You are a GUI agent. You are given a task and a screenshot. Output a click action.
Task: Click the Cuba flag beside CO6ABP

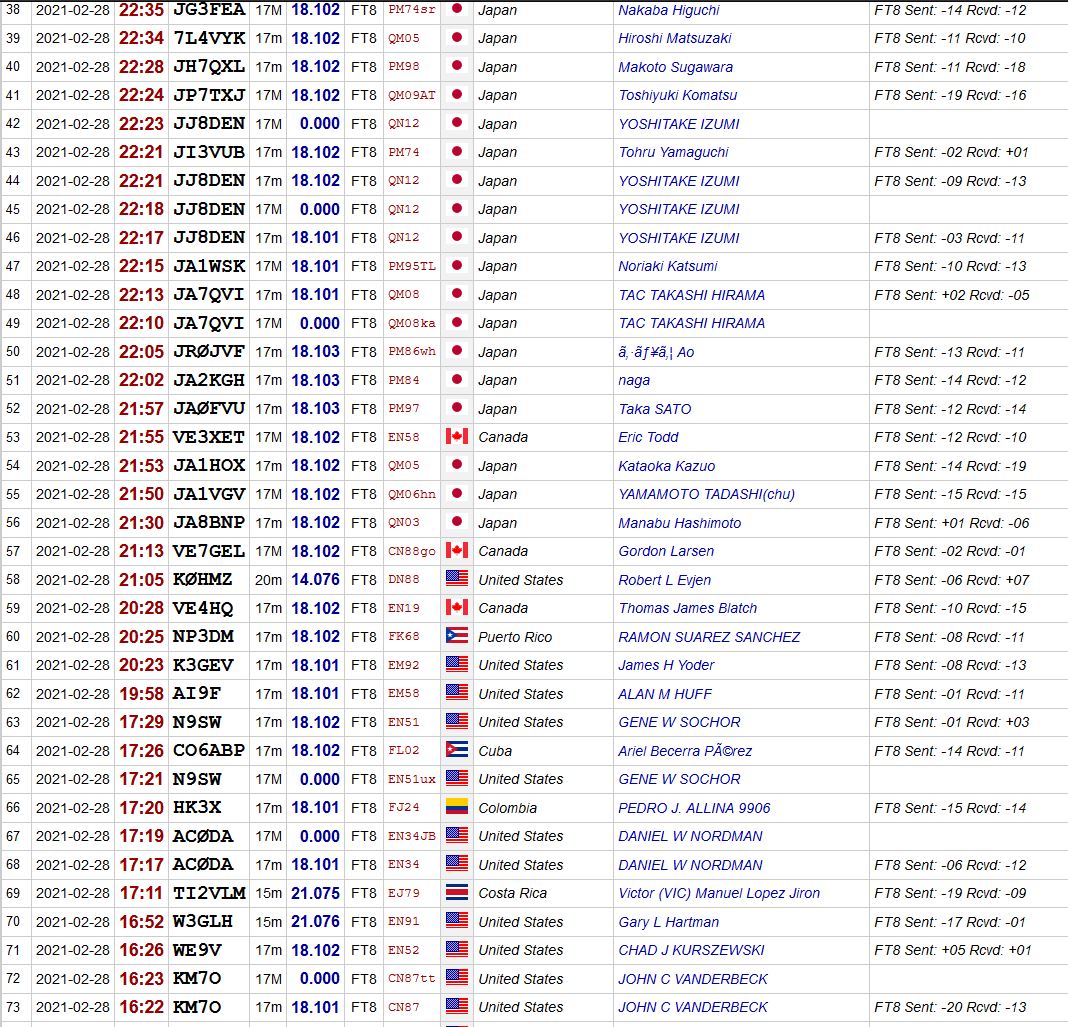coord(458,750)
